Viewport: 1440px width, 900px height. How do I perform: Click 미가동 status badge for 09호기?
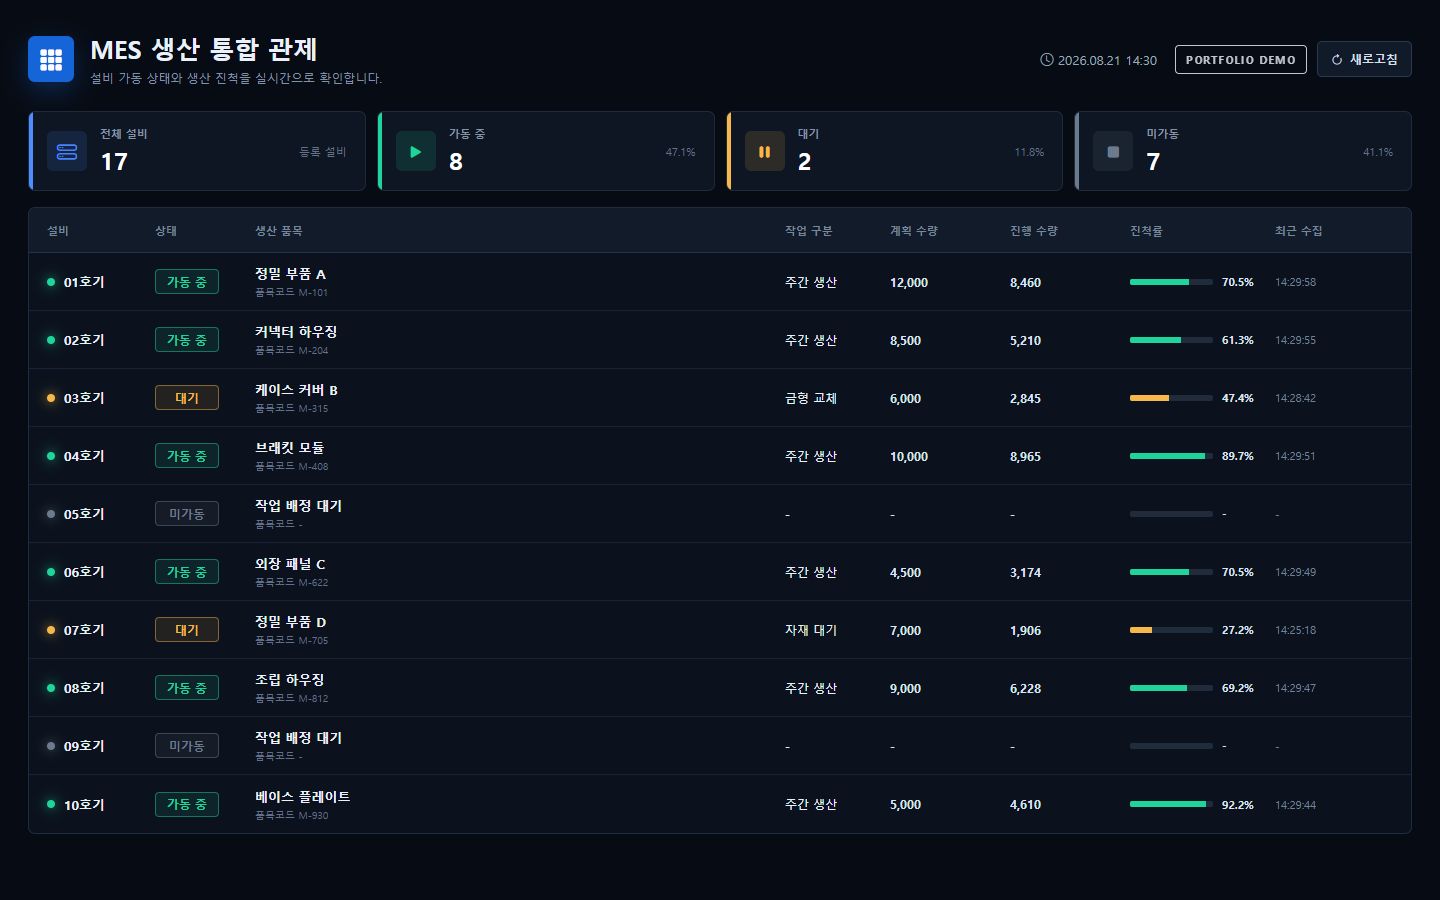pos(187,746)
